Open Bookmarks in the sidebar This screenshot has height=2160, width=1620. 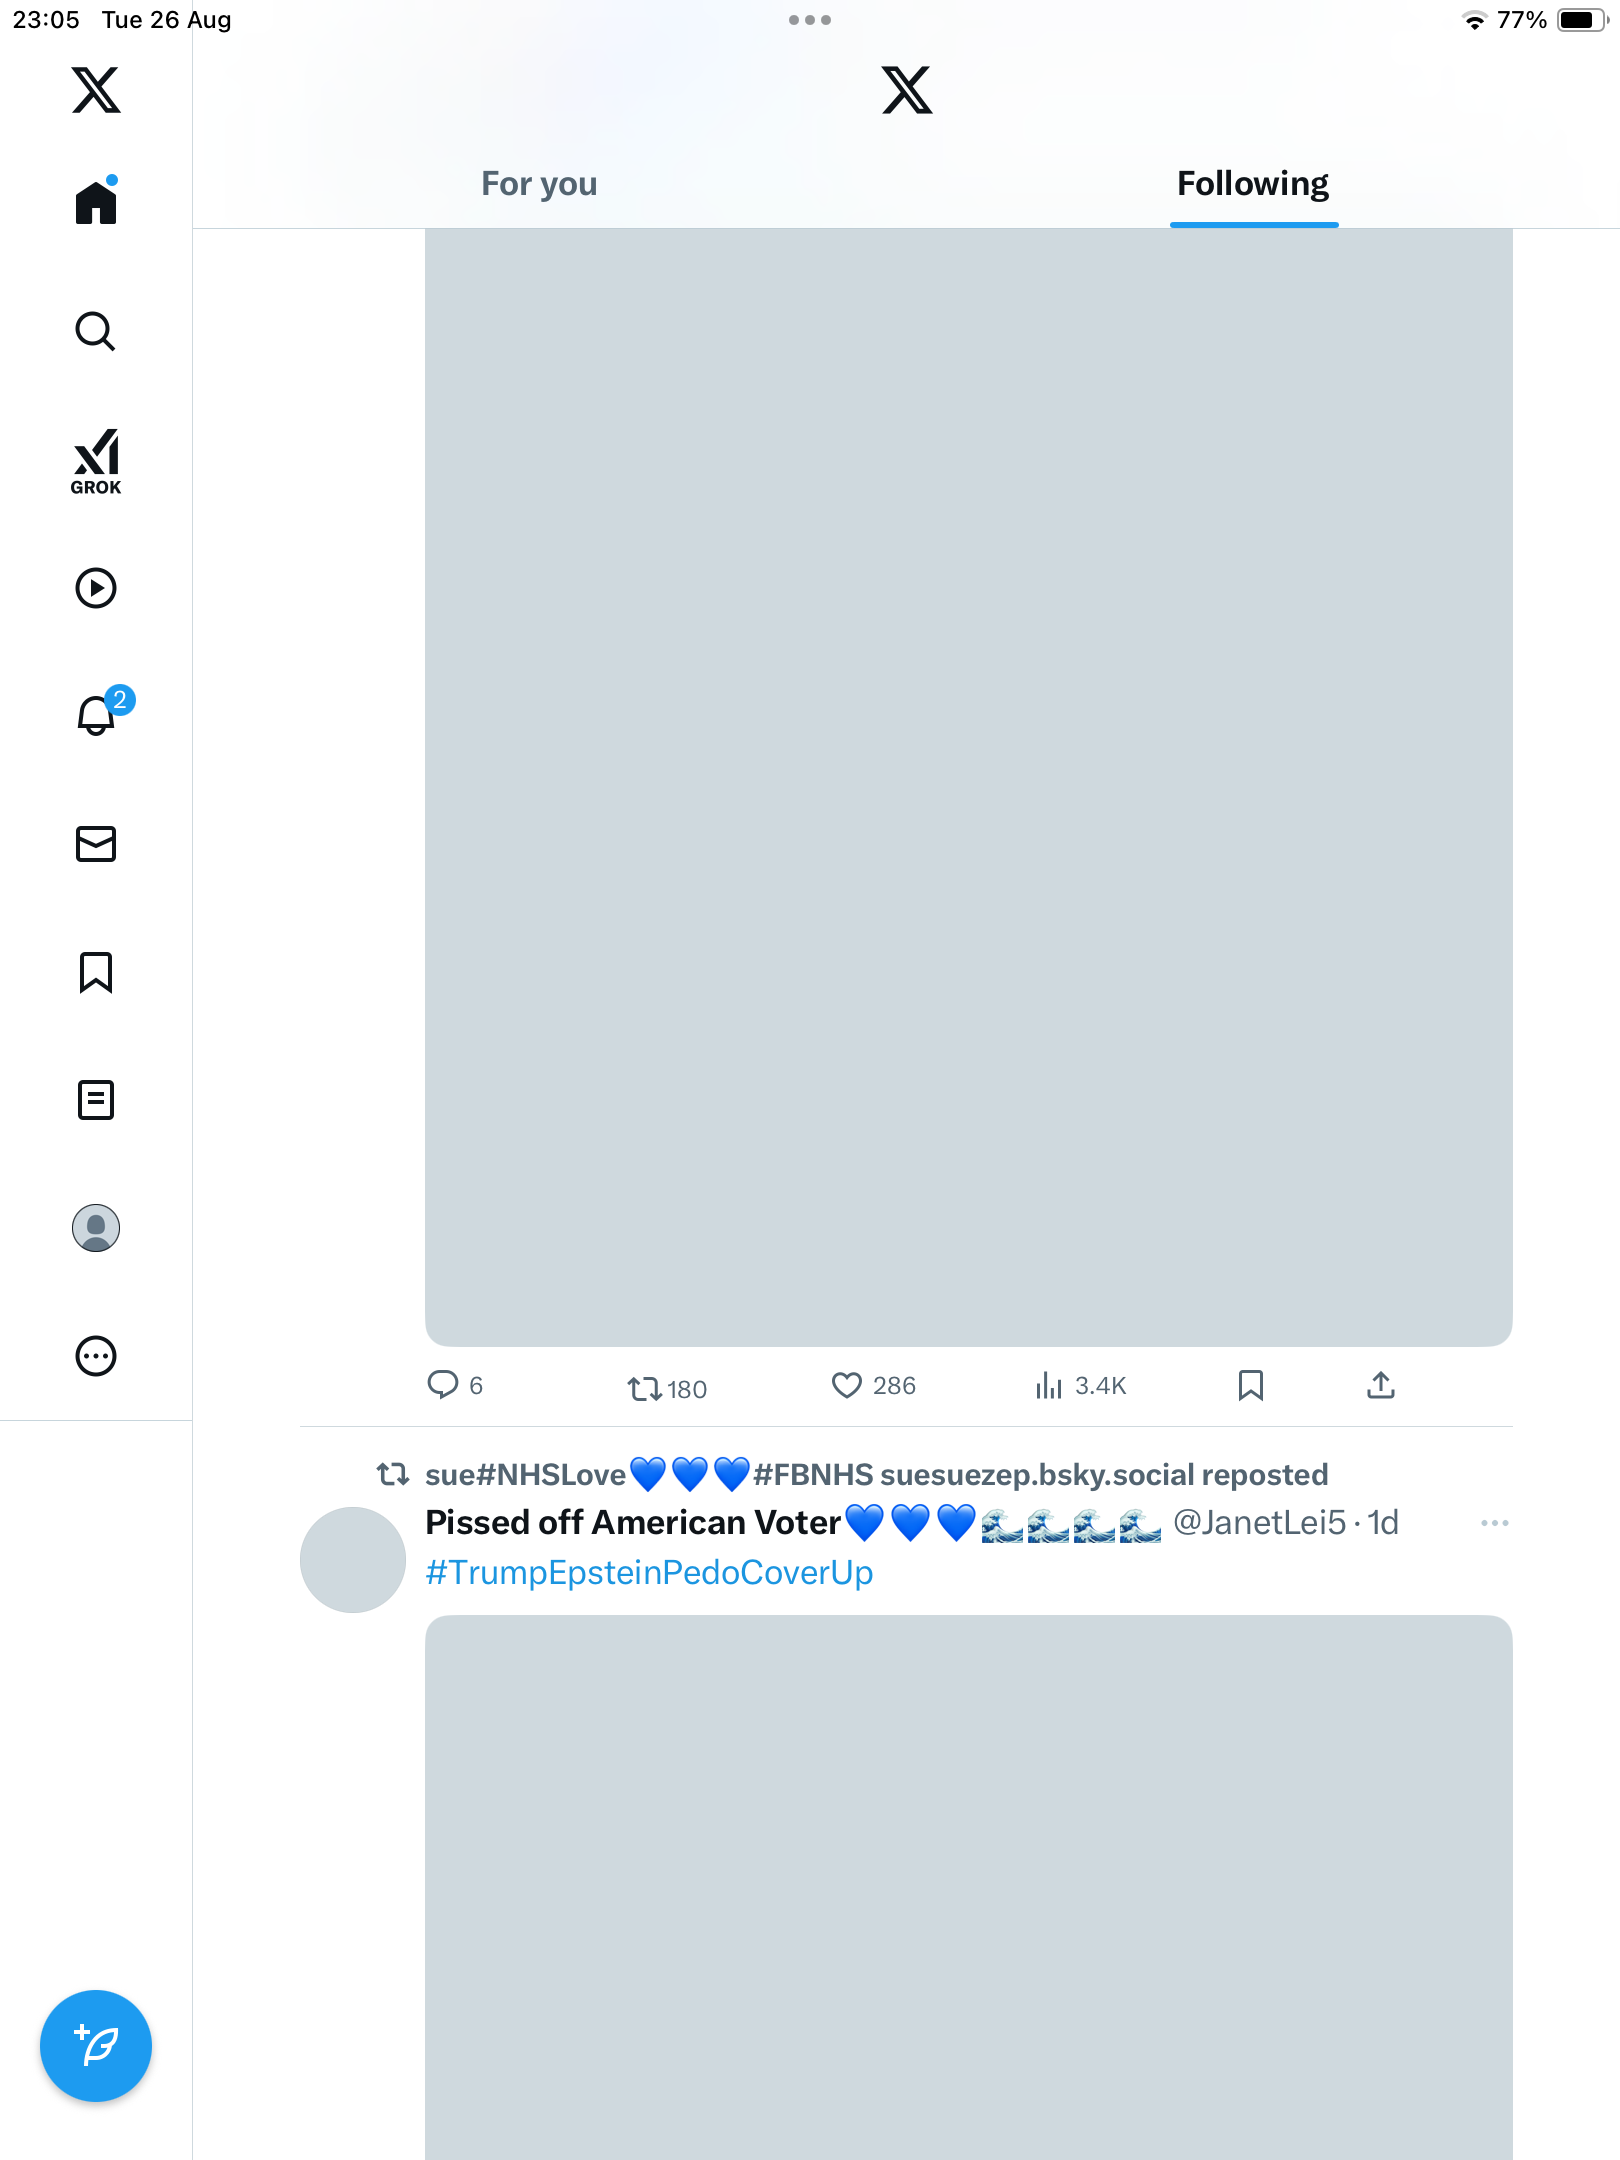click(x=96, y=972)
